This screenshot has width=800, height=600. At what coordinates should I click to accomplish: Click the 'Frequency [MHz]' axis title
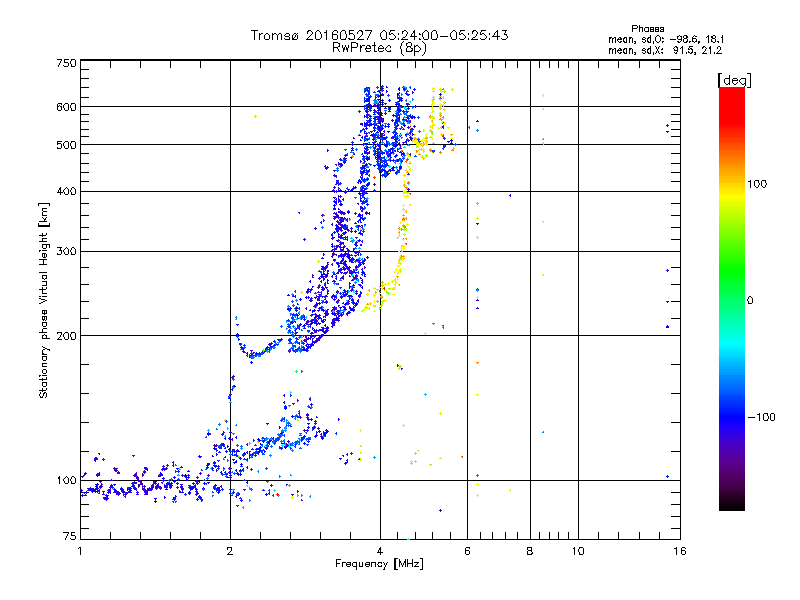tap(379, 564)
